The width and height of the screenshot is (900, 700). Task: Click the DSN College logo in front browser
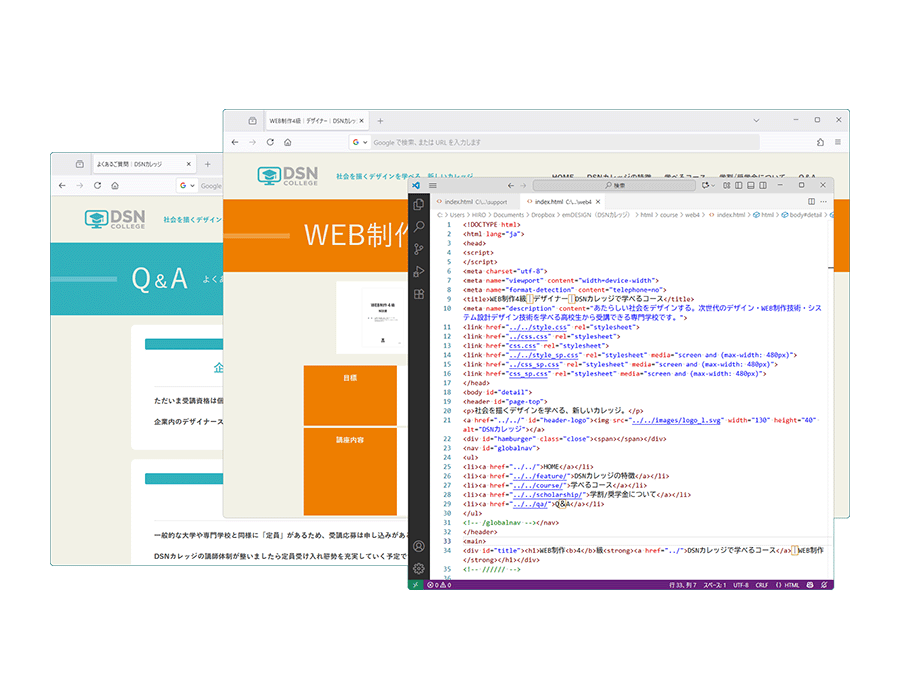287,177
